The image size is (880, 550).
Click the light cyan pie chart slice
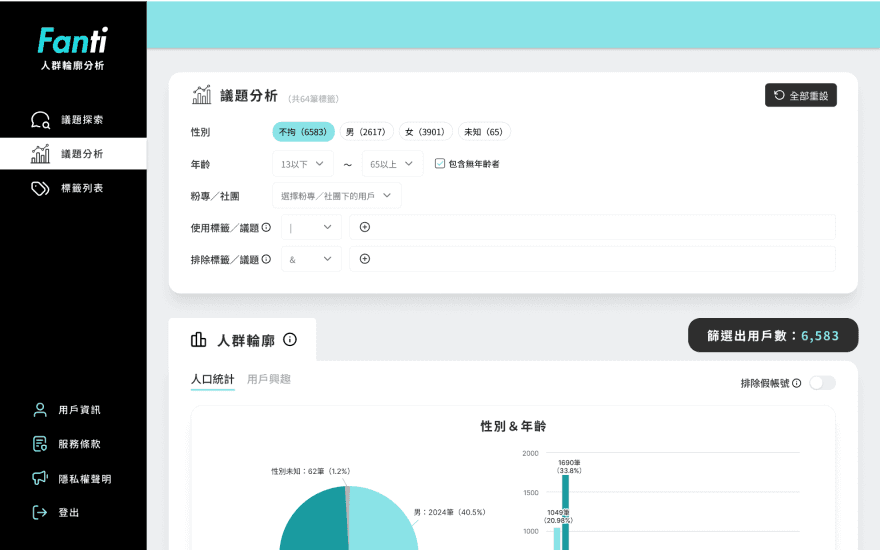[383, 522]
